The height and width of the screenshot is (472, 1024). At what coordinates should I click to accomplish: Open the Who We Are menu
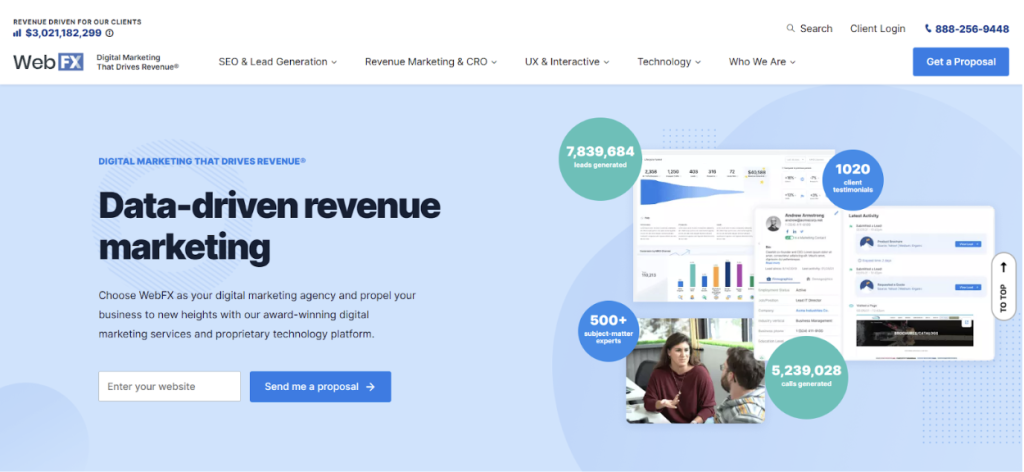point(762,62)
